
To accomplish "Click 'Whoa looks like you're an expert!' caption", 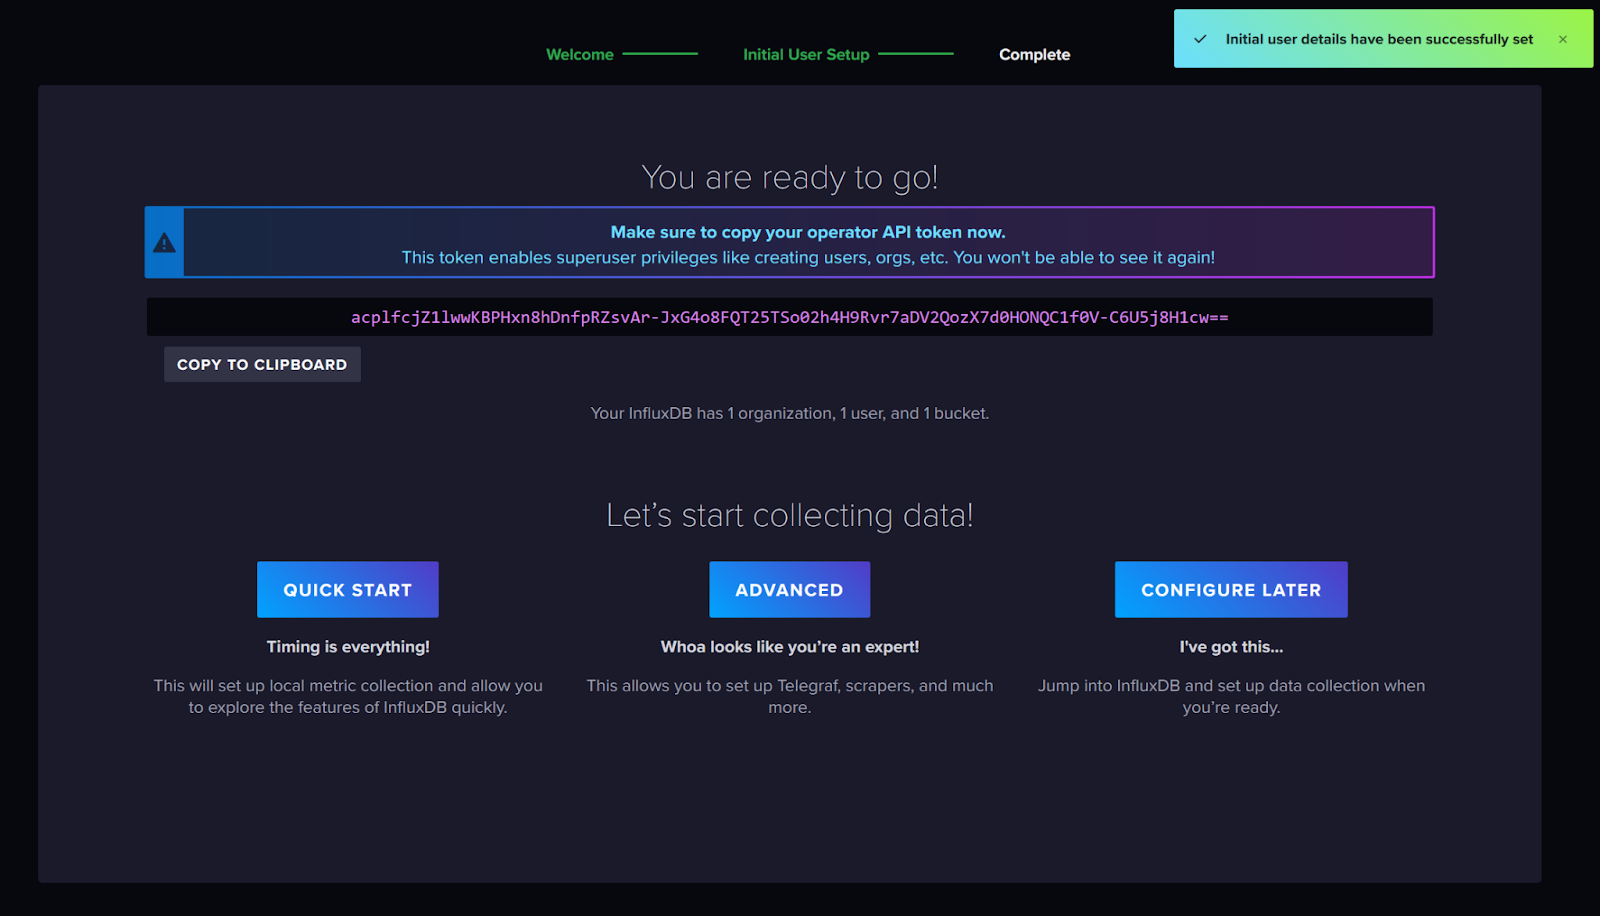I will pos(790,647).
